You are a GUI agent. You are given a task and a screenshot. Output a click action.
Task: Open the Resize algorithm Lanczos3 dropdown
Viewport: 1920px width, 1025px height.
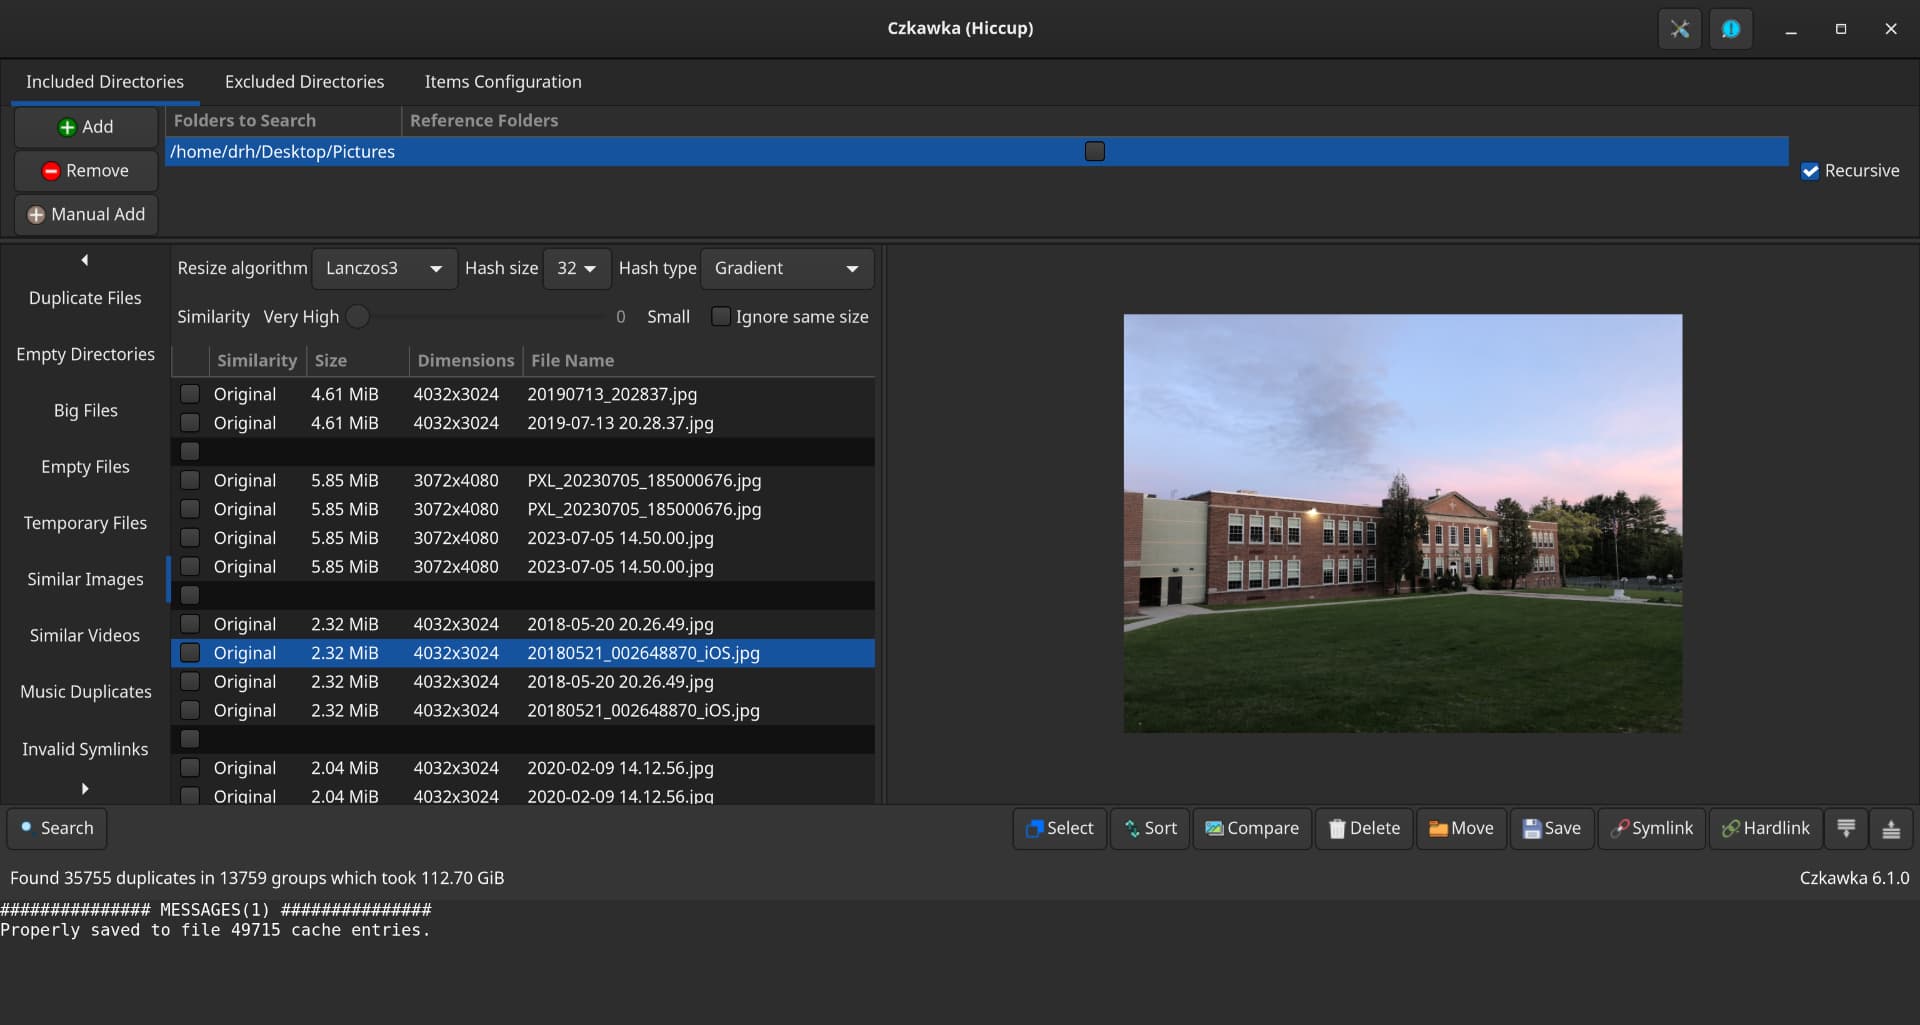point(385,268)
